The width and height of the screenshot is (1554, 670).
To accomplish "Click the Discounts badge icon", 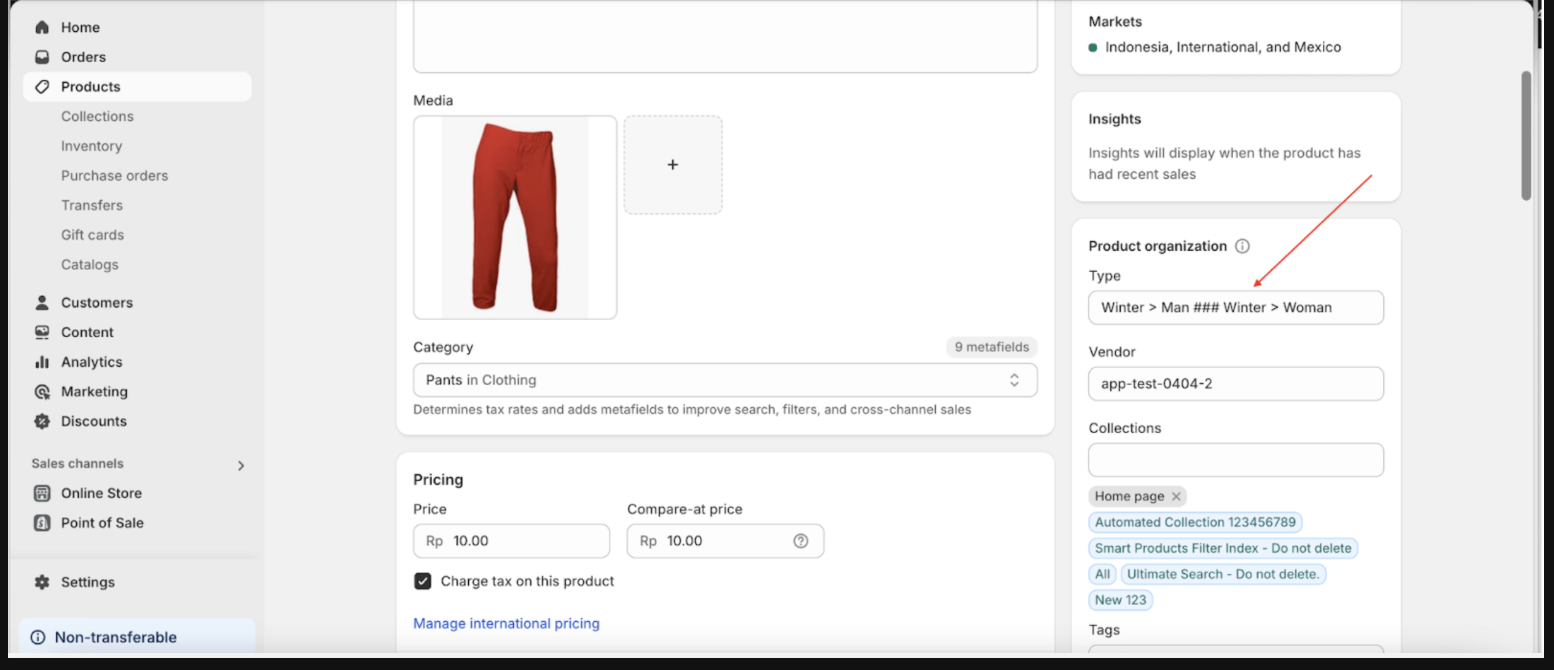I will tap(42, 421).
